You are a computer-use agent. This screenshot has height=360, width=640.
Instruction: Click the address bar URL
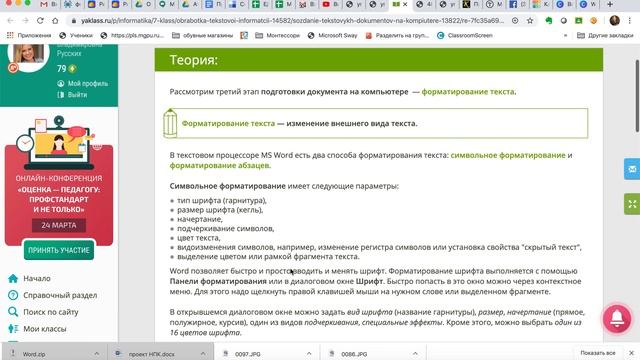tap(292, 20)
